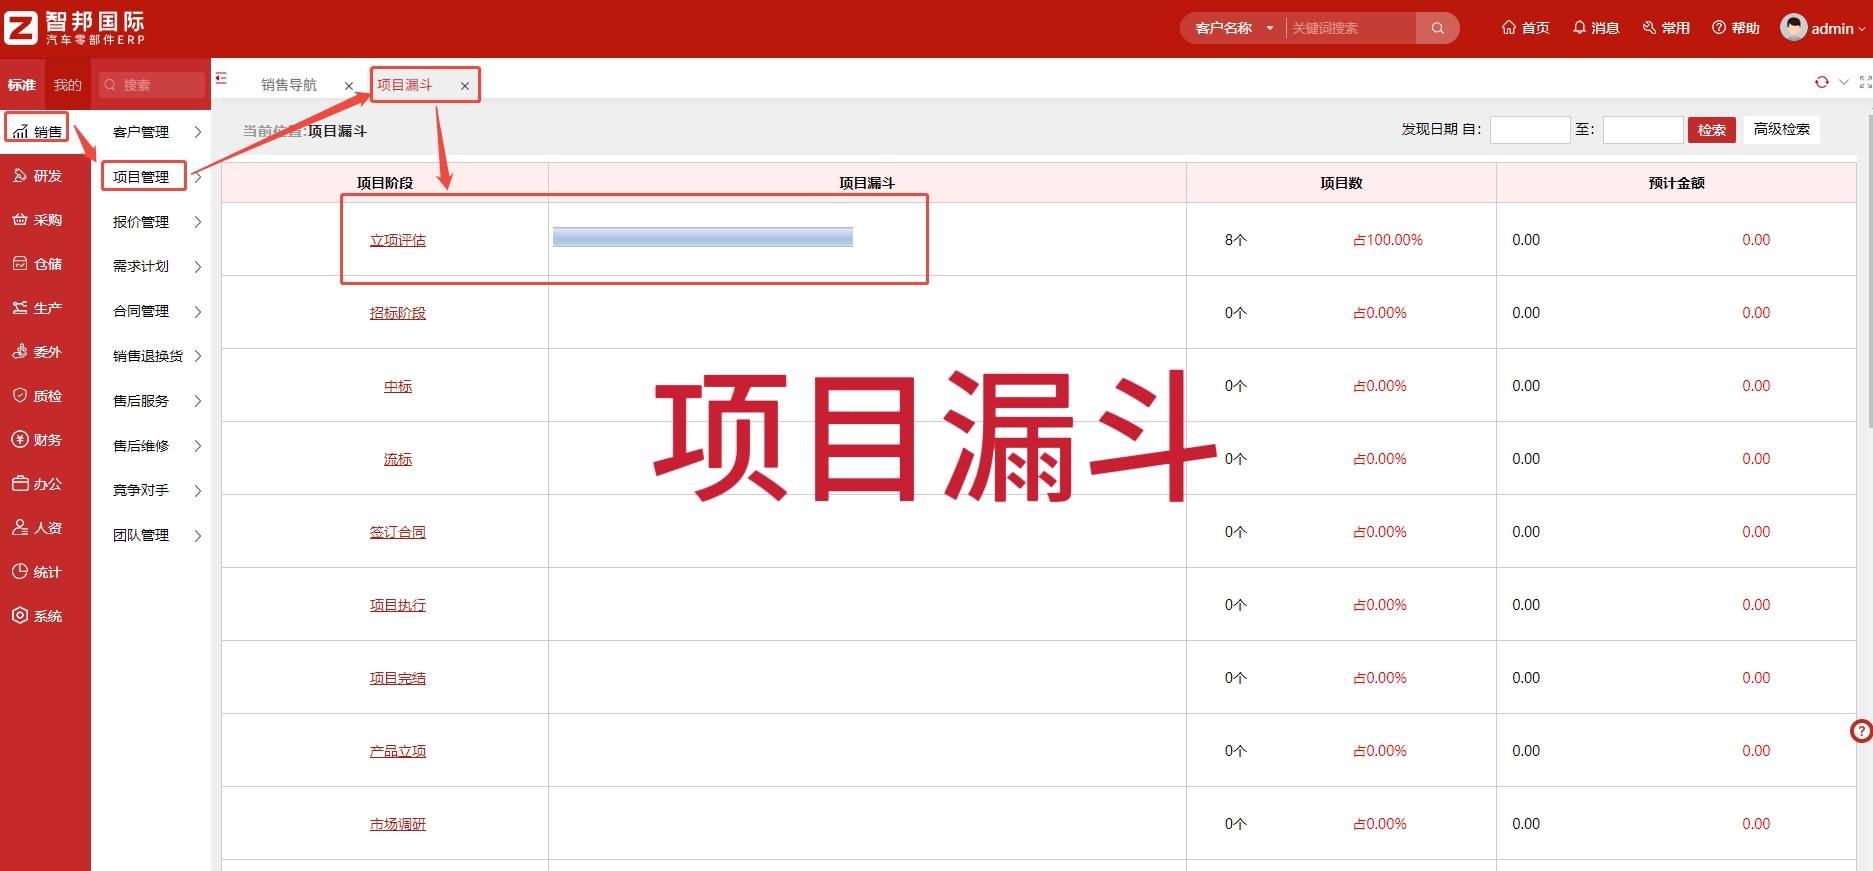Open the 客户名称 search type dropdown

(x=1234, y=28)
